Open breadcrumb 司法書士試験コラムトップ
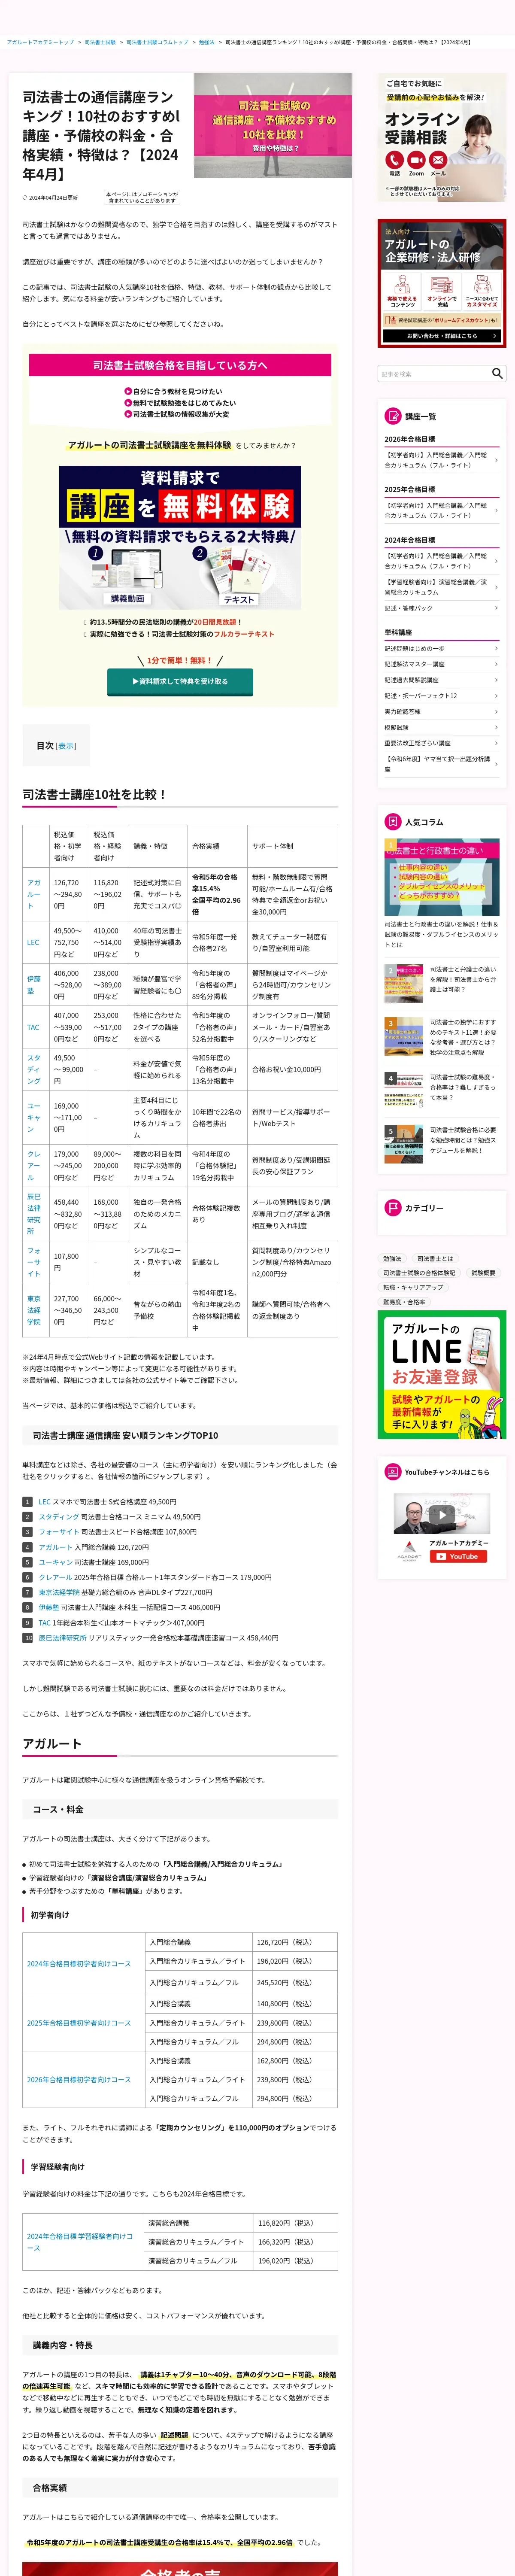 [157, 42]
